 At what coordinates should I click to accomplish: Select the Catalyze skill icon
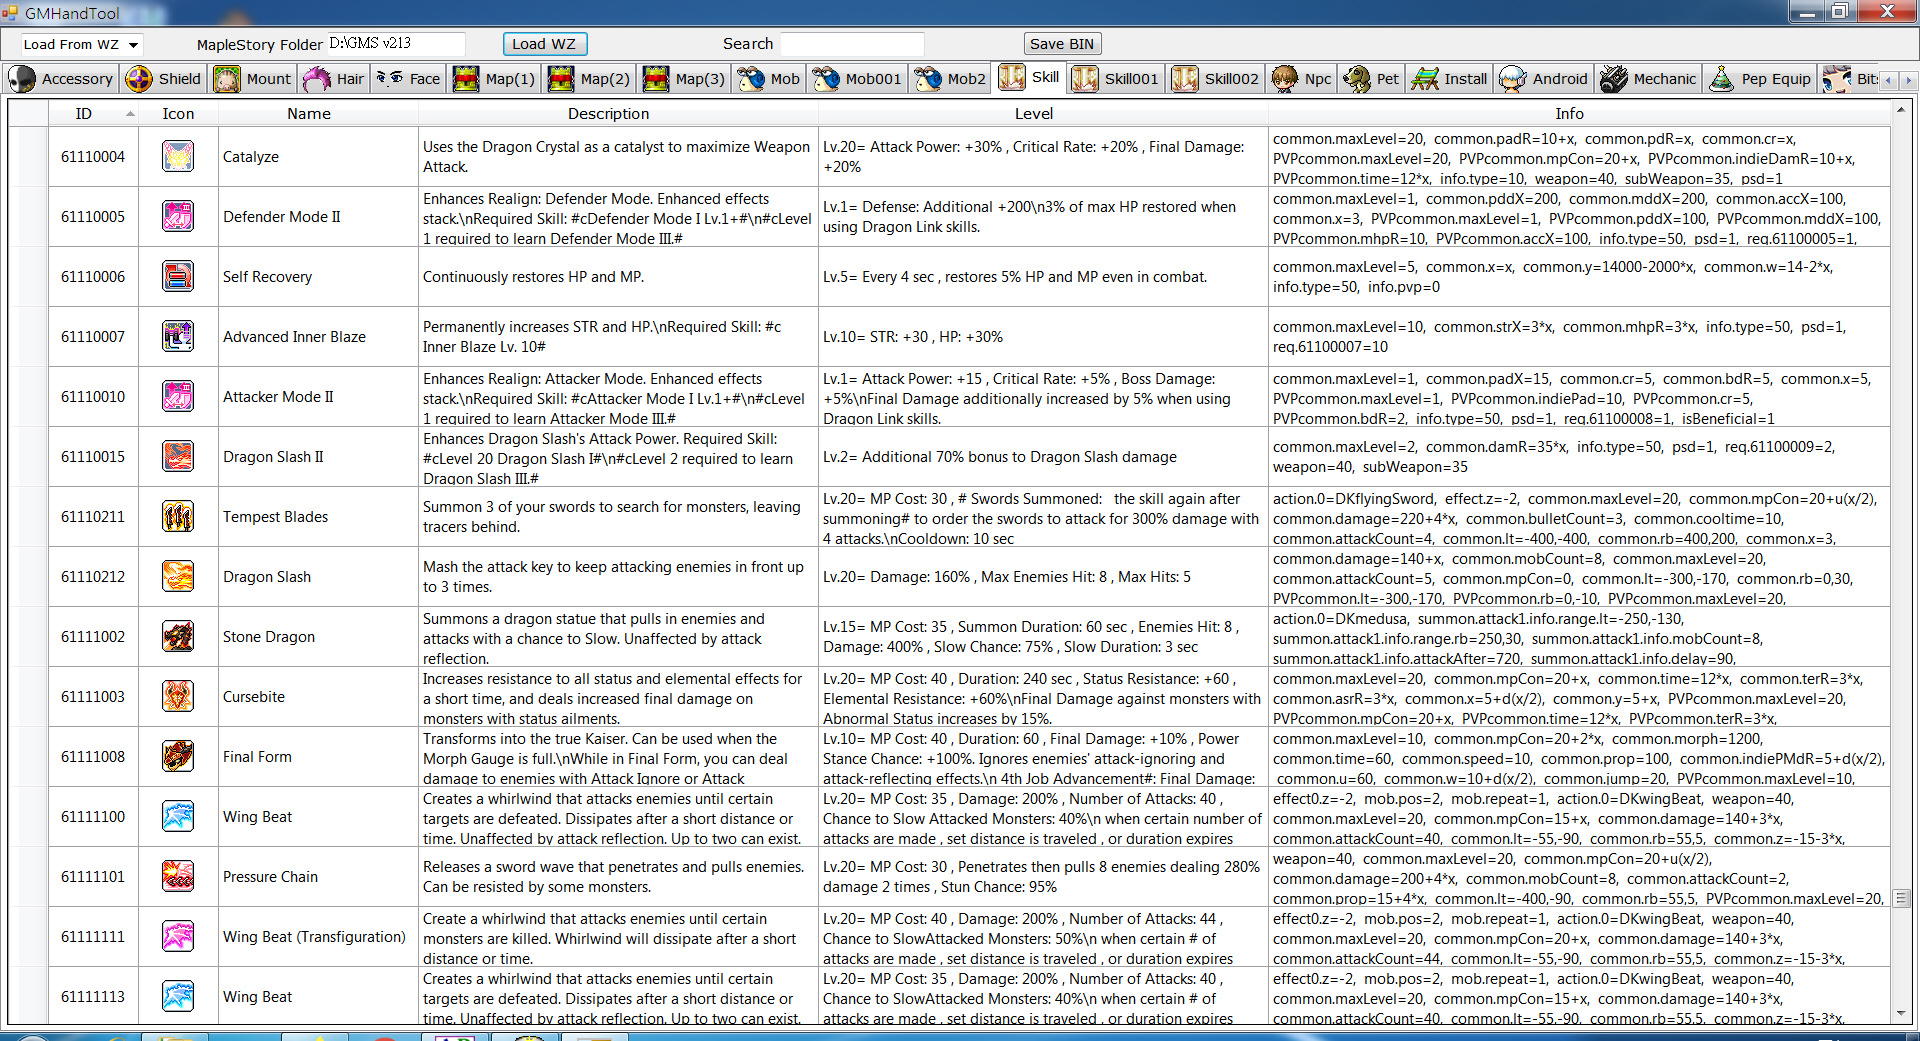point(178,156)
